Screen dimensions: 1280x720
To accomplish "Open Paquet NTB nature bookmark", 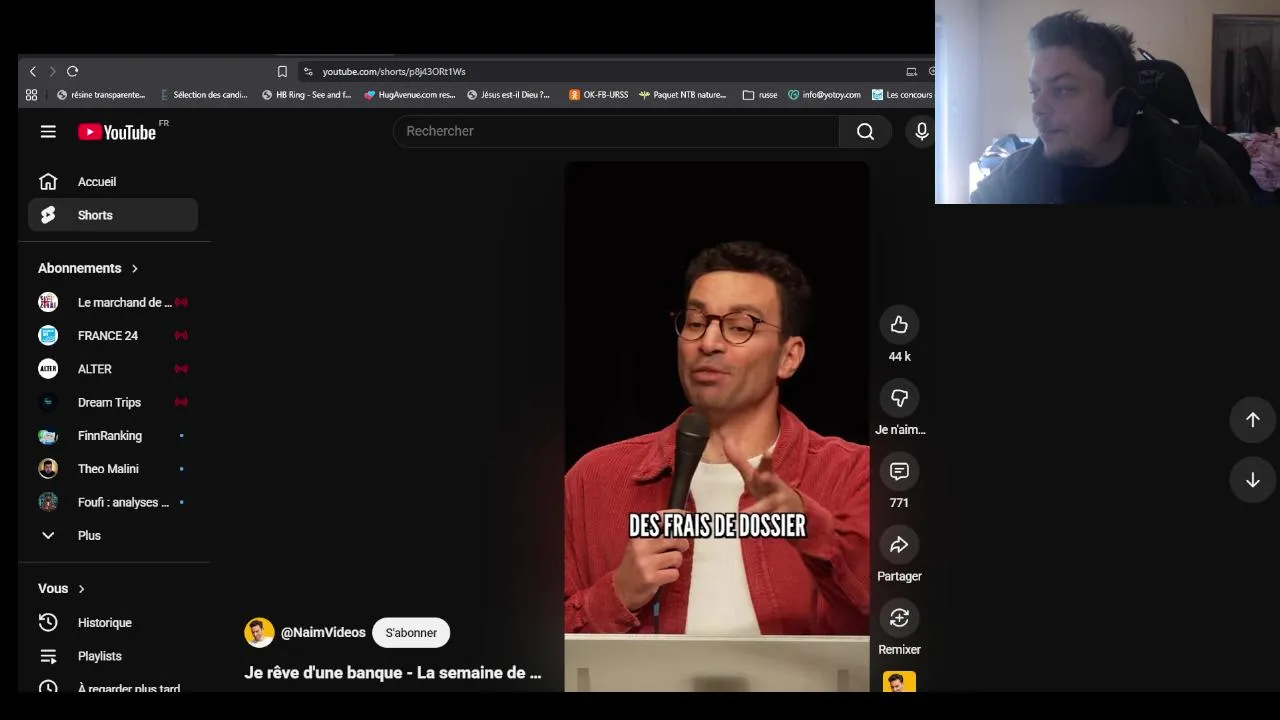I will pos(682,95).
